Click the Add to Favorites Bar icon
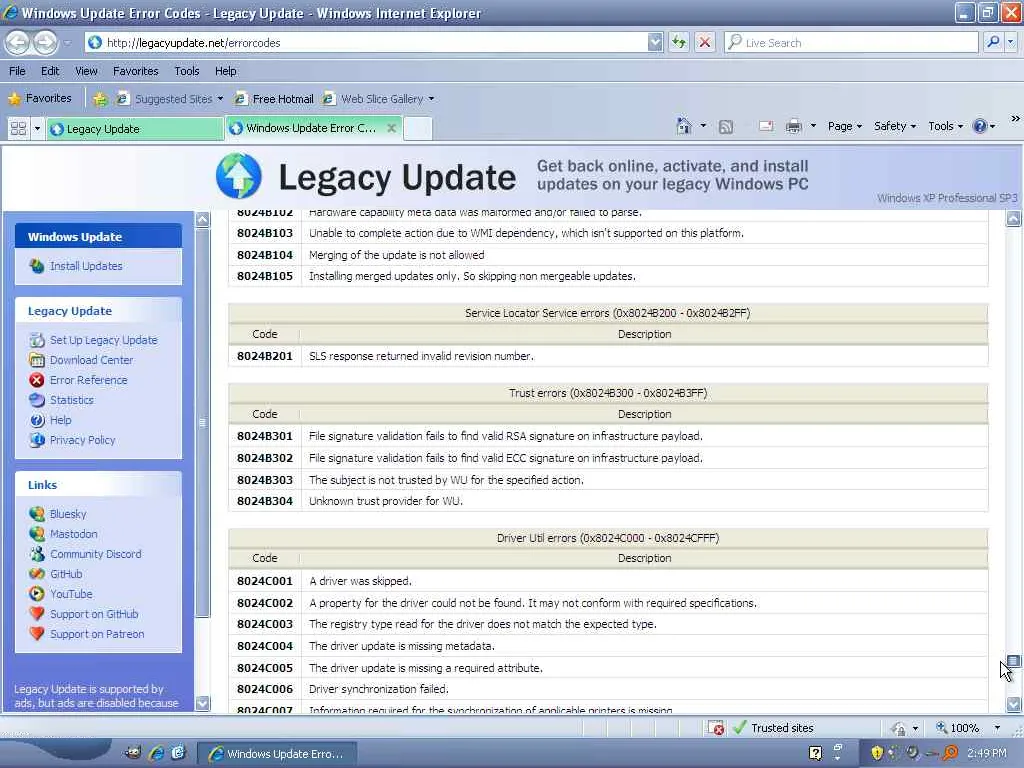 point(100,99)
